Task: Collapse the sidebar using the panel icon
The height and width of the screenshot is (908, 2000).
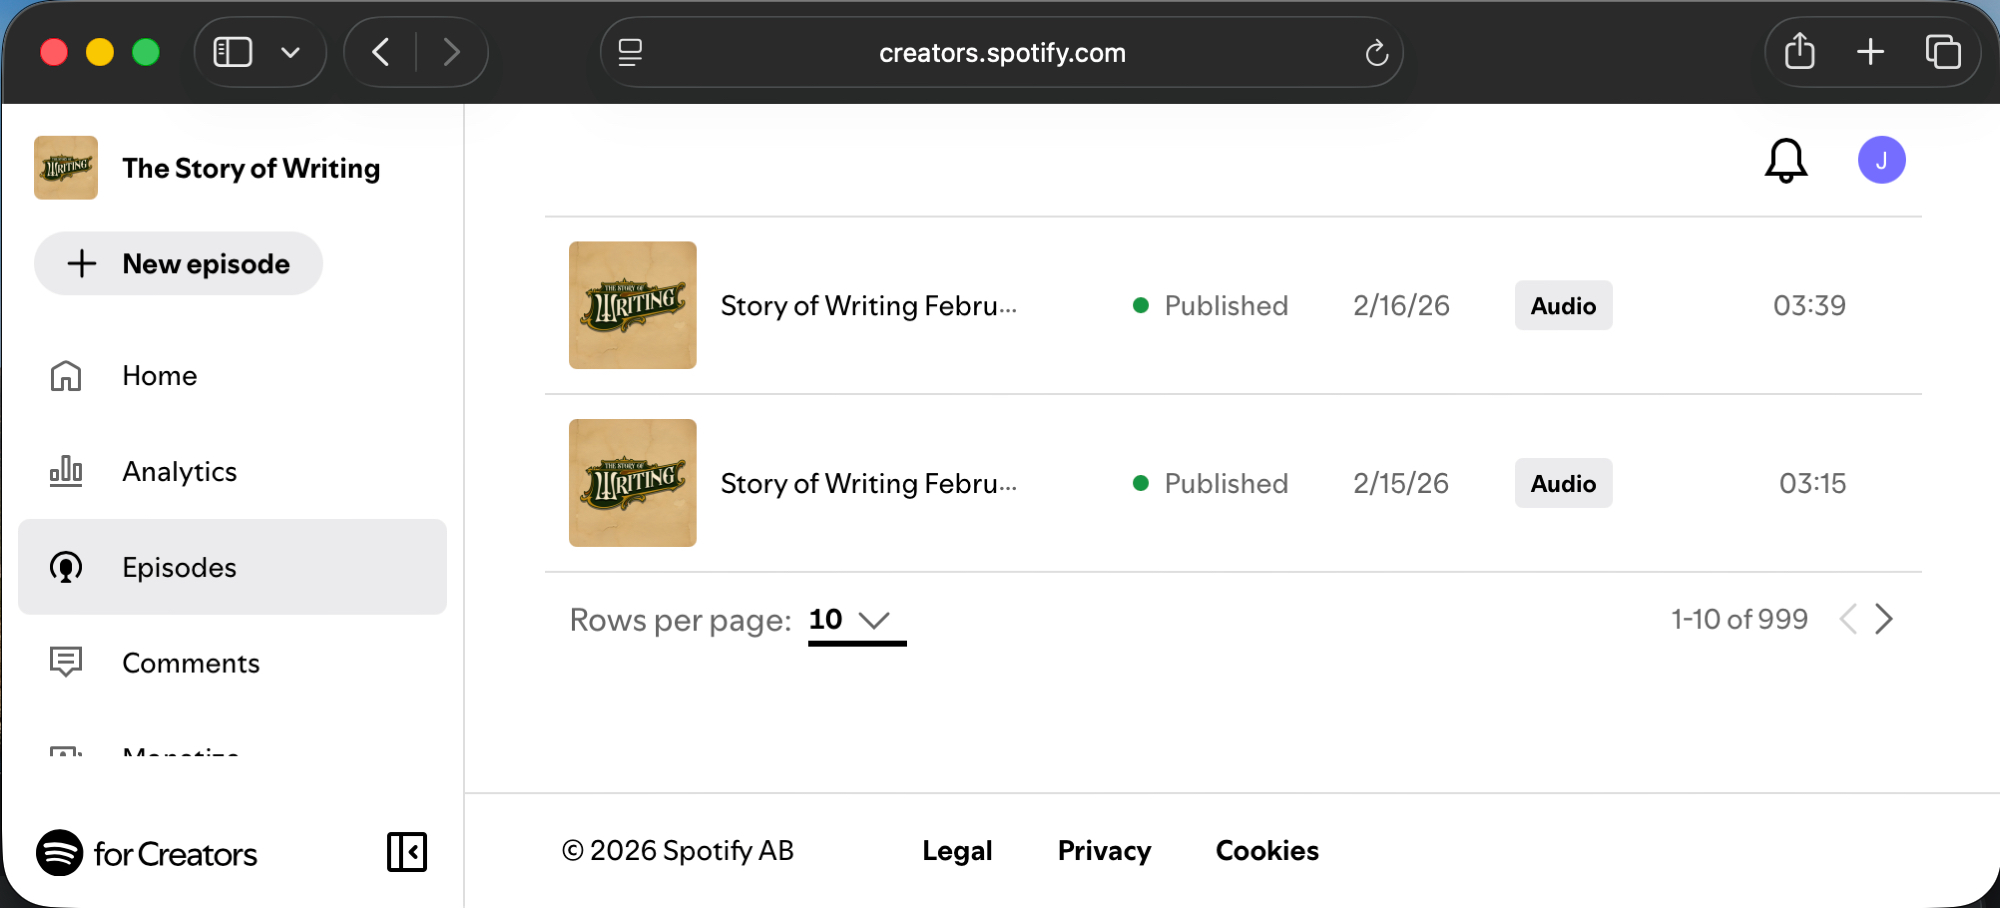Action: pos(406,852)
